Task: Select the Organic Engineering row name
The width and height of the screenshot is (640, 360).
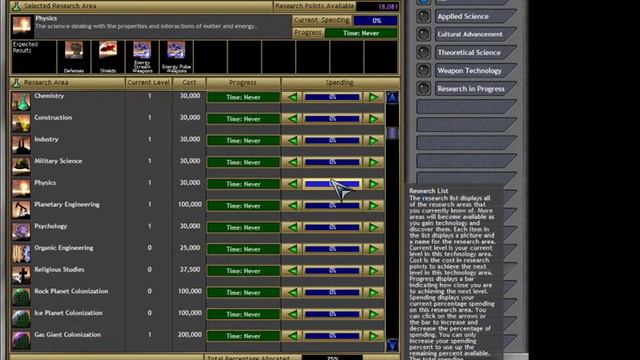Action: (x=64, y=248)
